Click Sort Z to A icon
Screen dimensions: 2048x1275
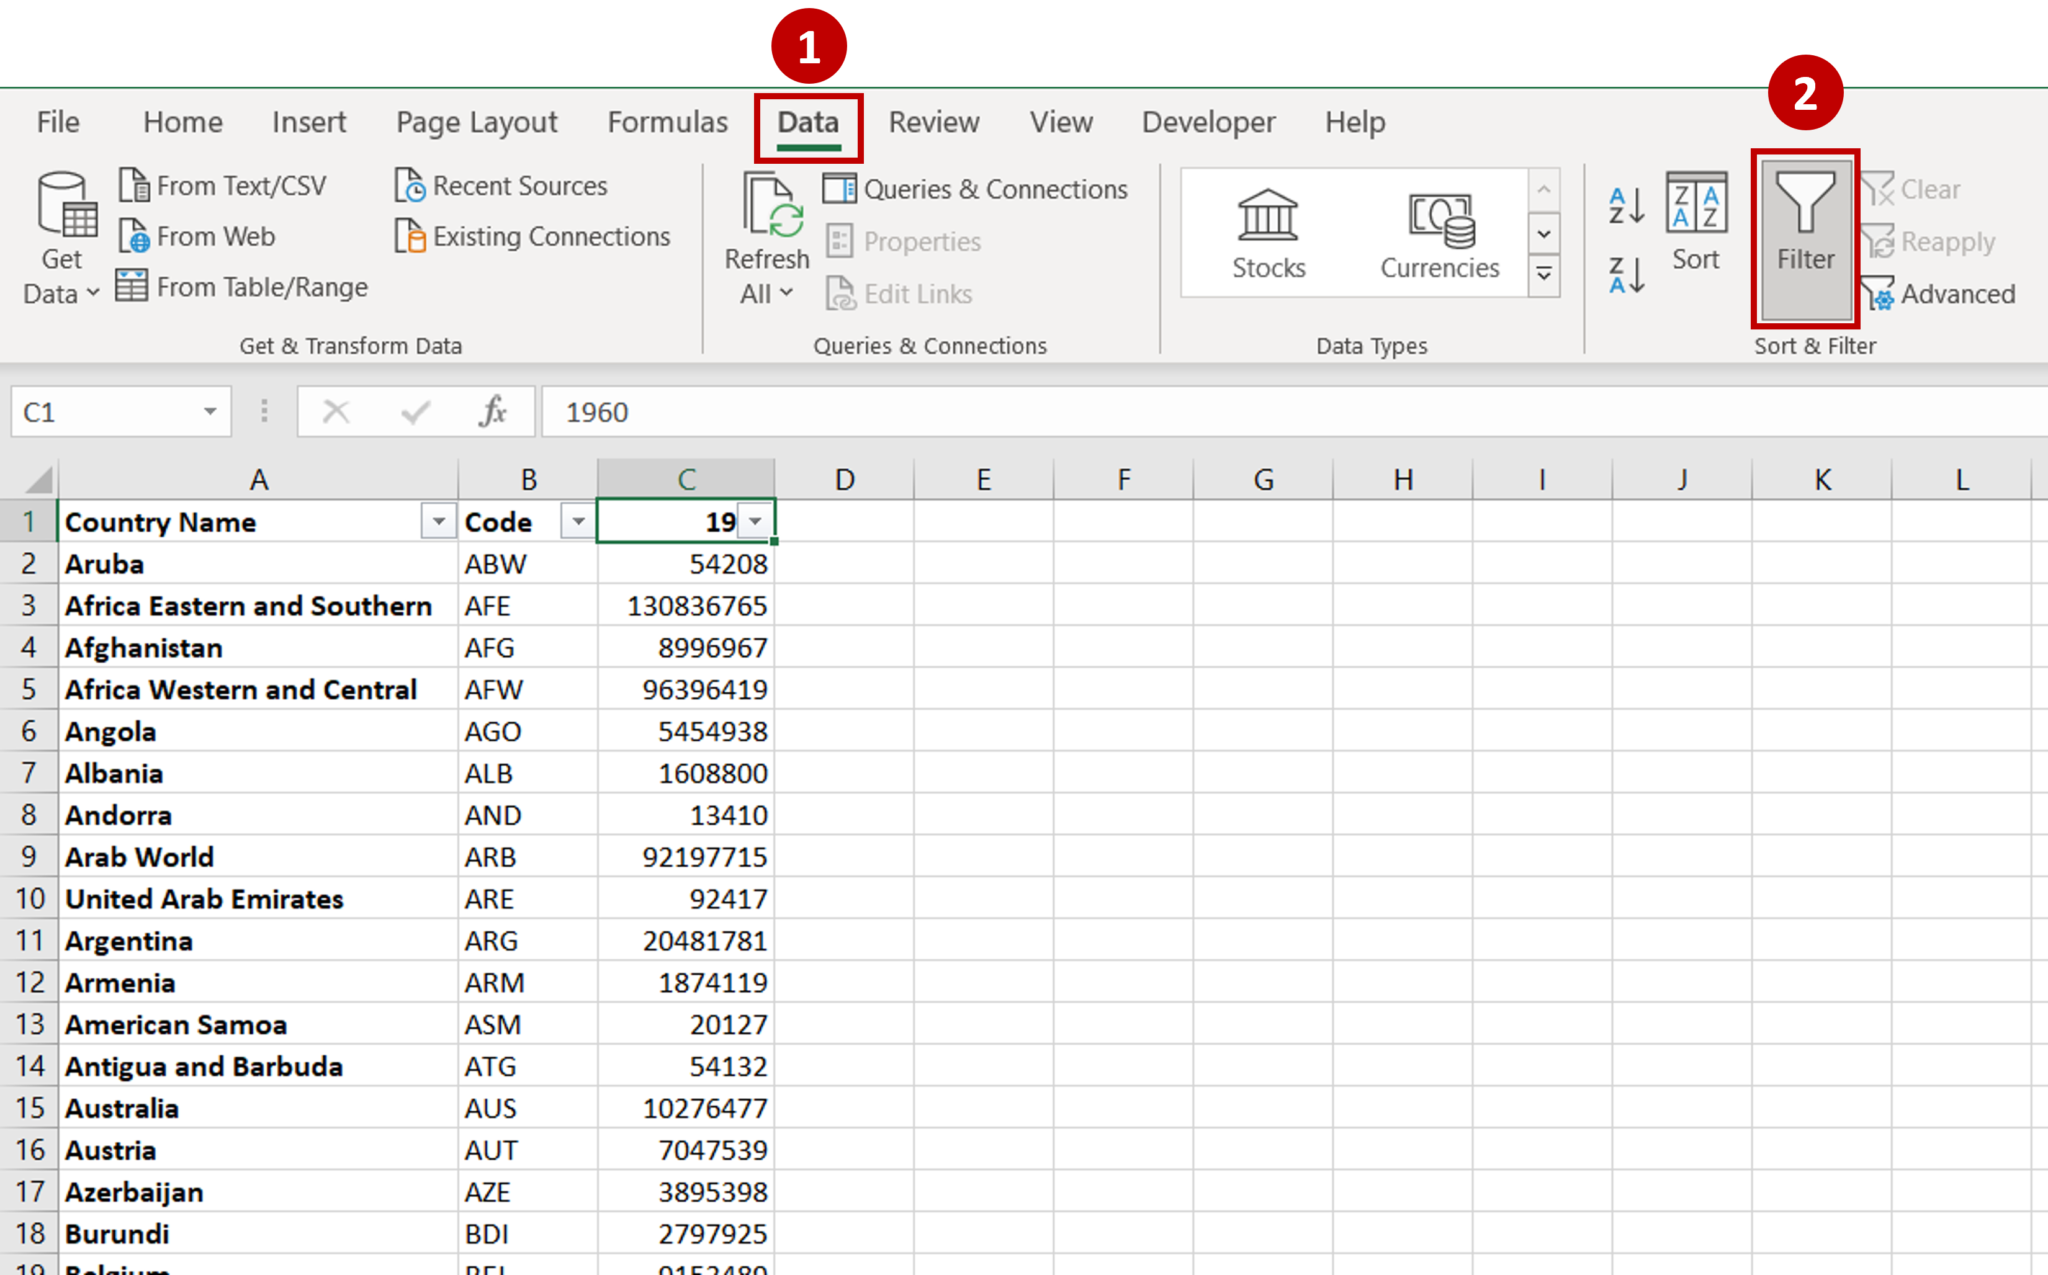pos(1626,275)
